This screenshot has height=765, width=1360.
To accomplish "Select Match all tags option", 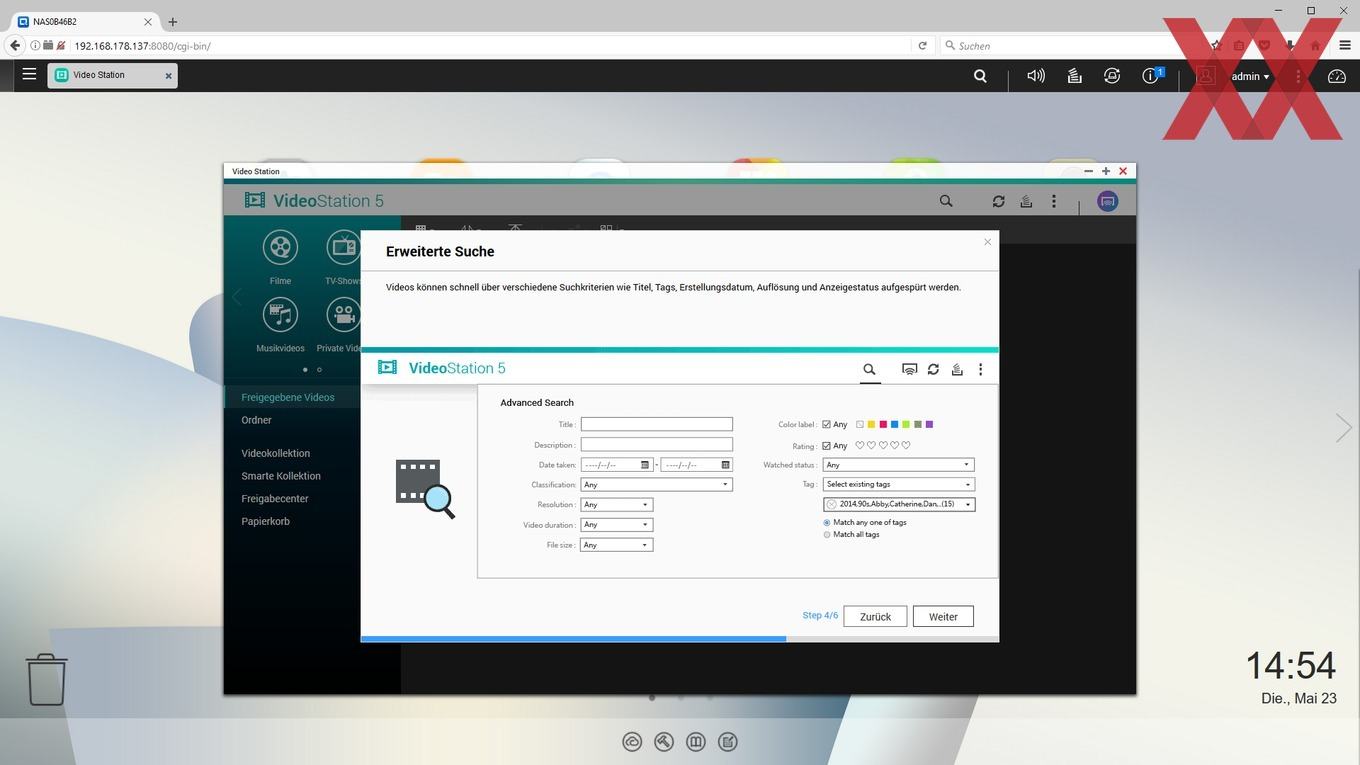I will pos(826,534).
